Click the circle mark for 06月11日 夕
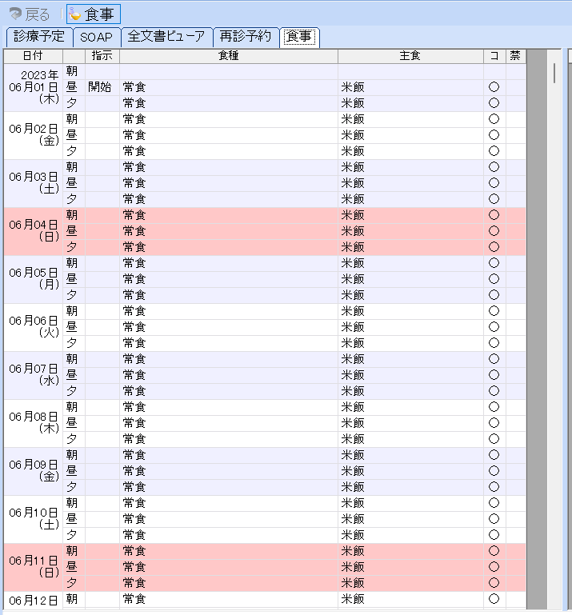 click(x=494, y=583)
